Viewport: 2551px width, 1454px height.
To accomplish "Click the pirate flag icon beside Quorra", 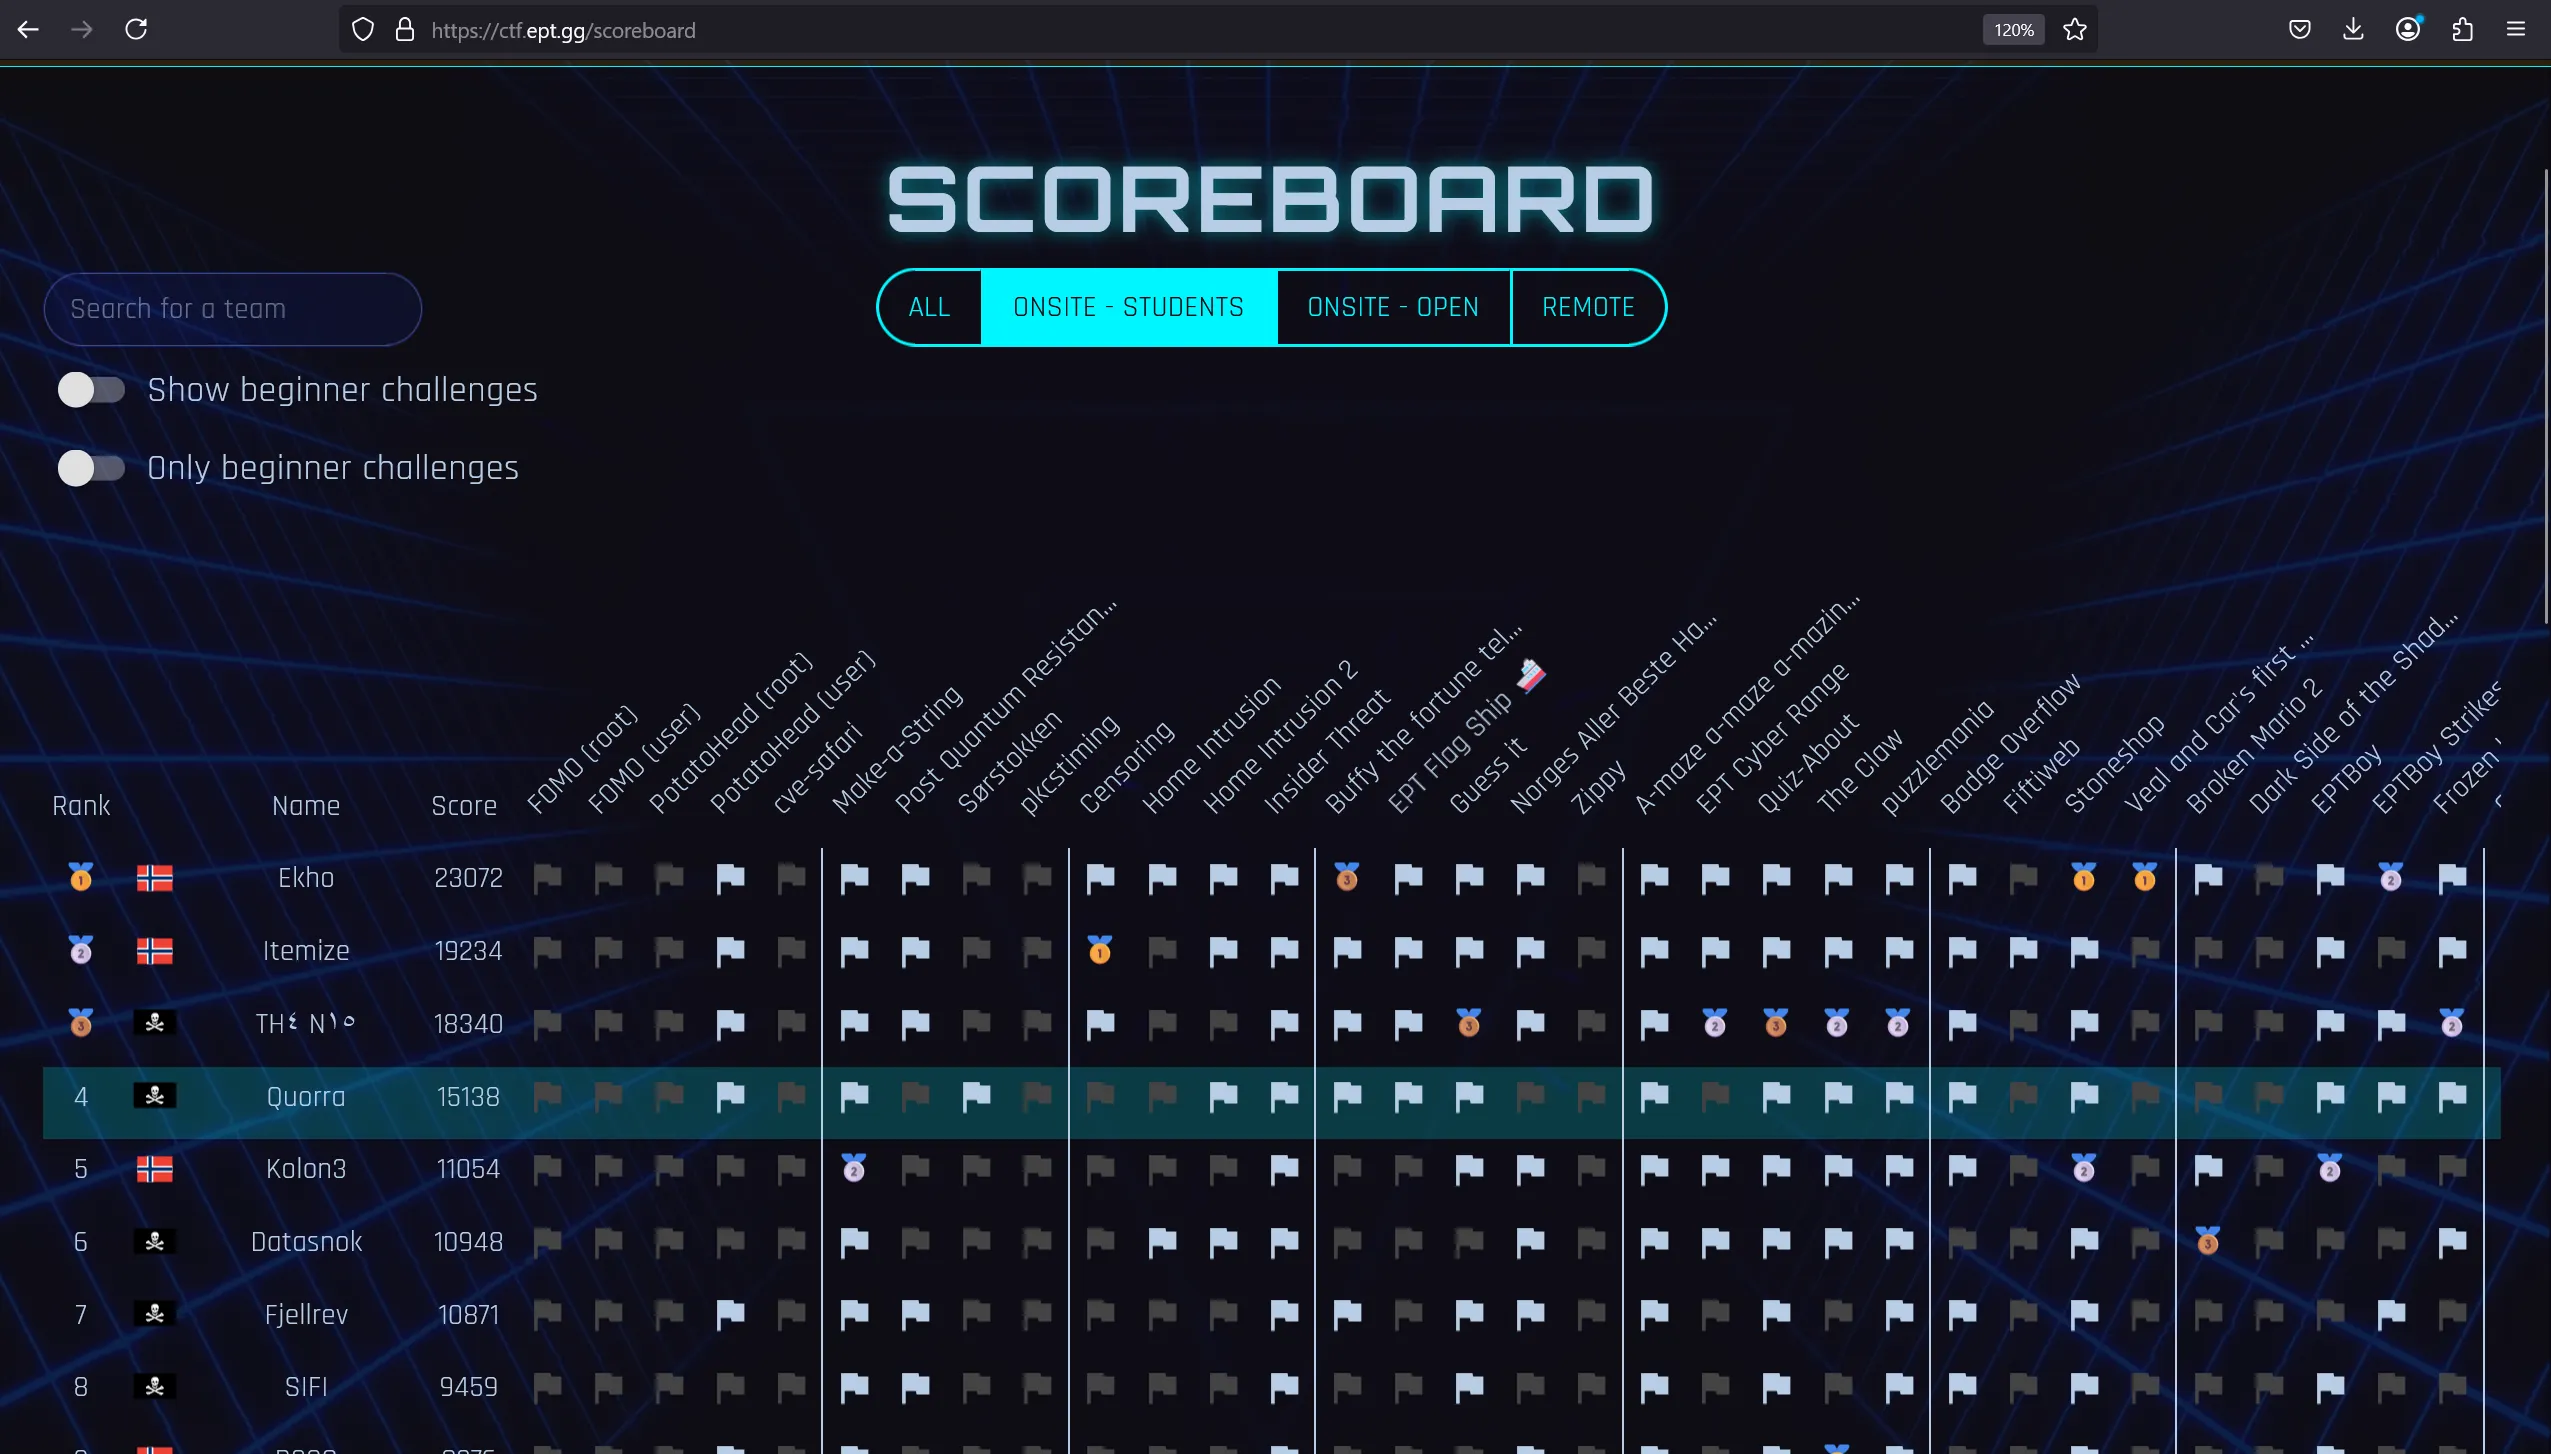I will 154,1097.
